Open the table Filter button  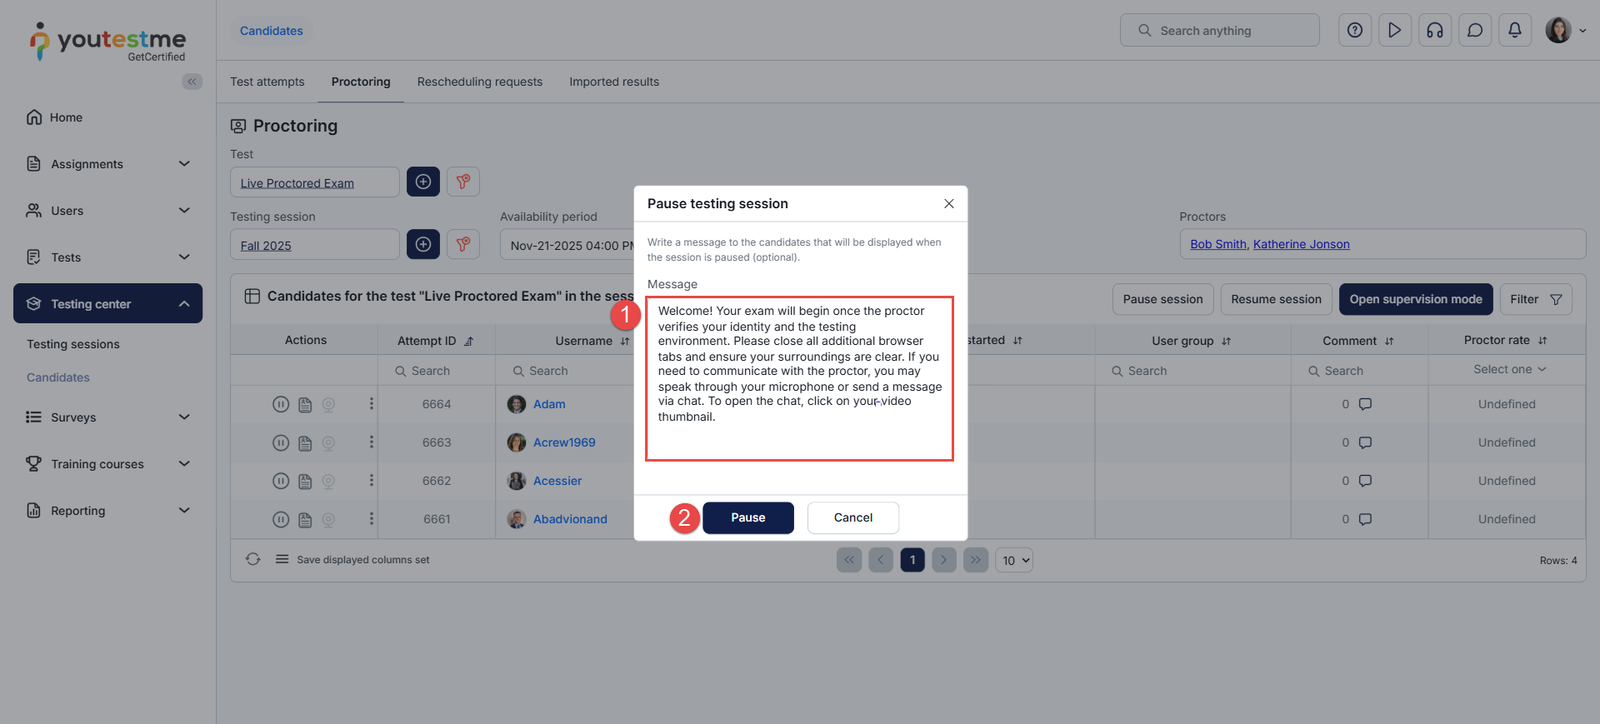[x=1536, y=299]
